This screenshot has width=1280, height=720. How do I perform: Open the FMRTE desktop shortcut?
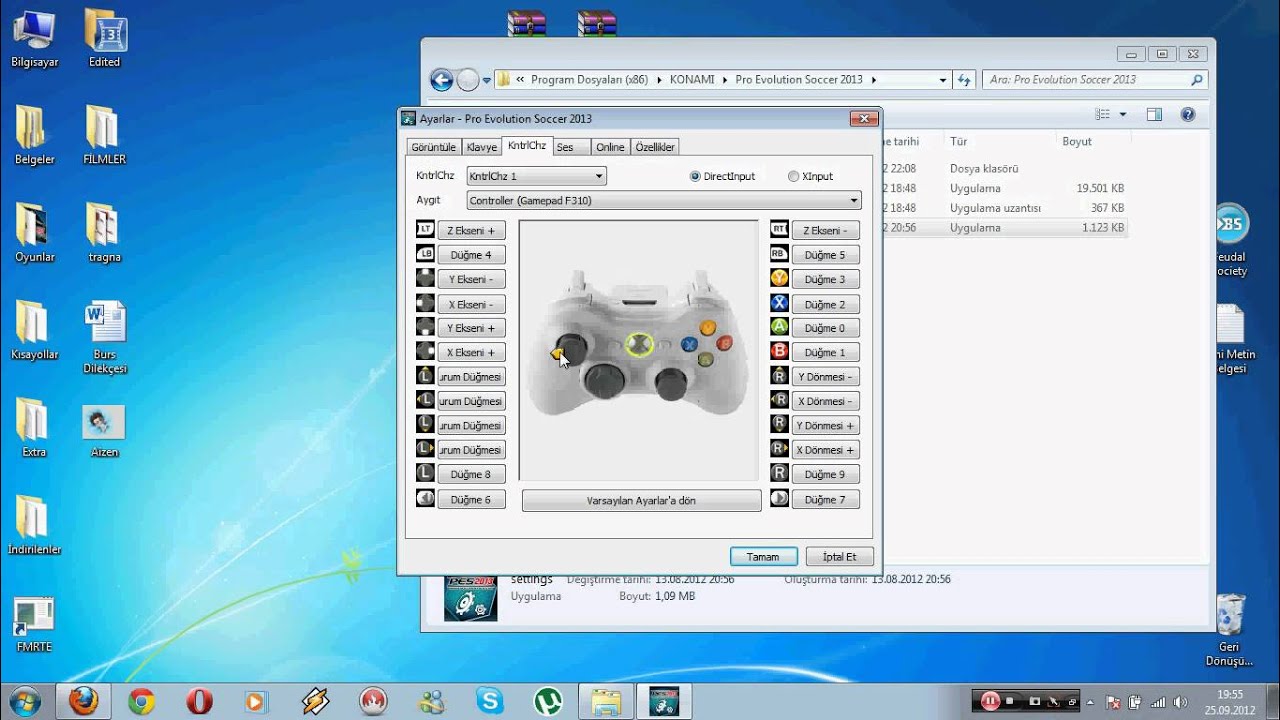(34, 625)
